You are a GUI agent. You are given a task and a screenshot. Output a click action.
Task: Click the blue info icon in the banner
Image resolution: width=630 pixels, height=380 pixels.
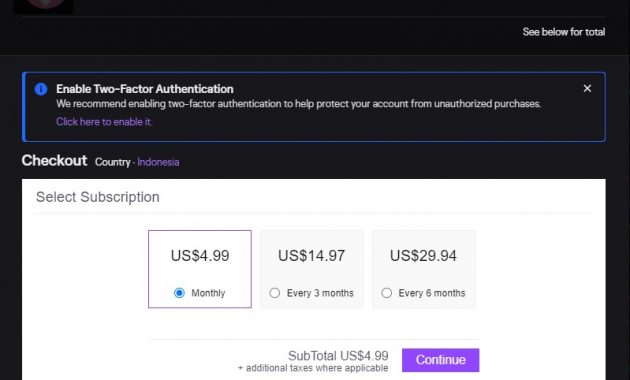(x=41, y=89)
